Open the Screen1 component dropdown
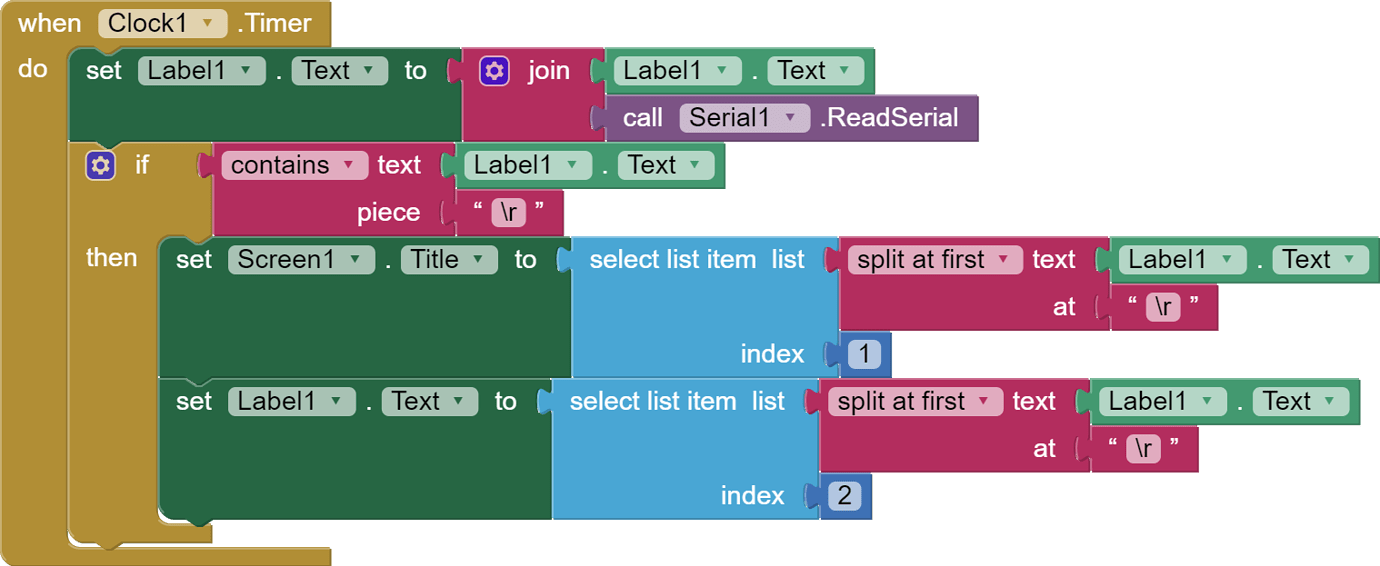This screenshot has width=1380, height=566. [300, 260]
